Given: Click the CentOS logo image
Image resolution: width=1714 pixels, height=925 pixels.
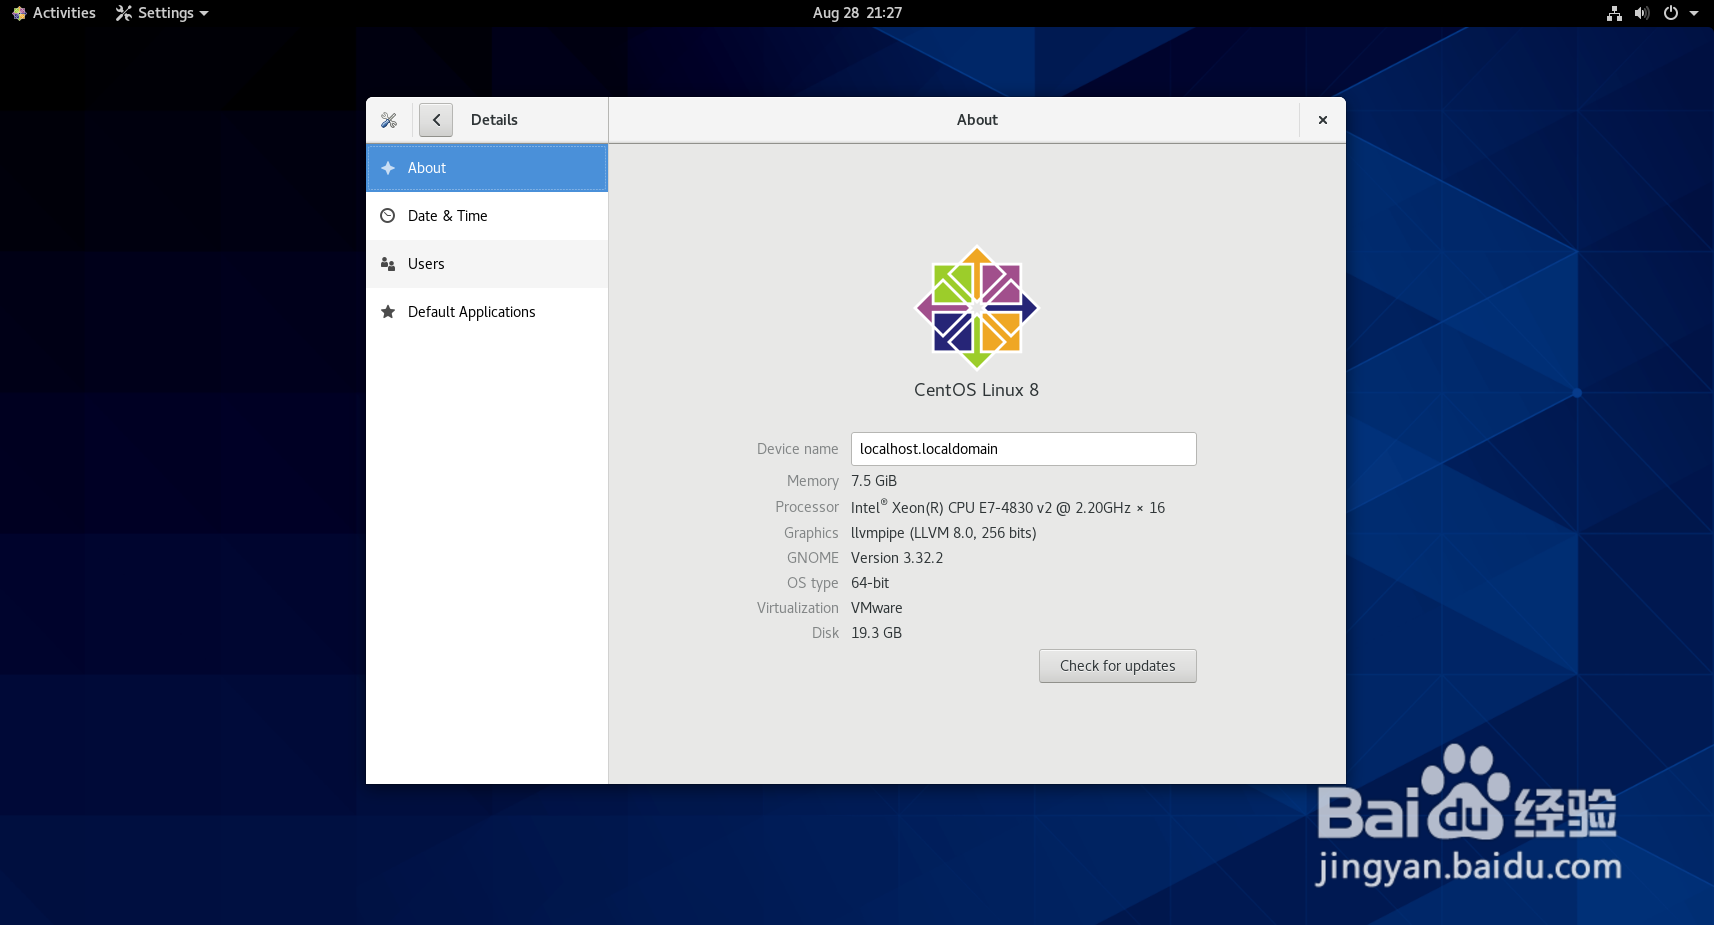Looking at the screenshot, I should coord(977,308).
